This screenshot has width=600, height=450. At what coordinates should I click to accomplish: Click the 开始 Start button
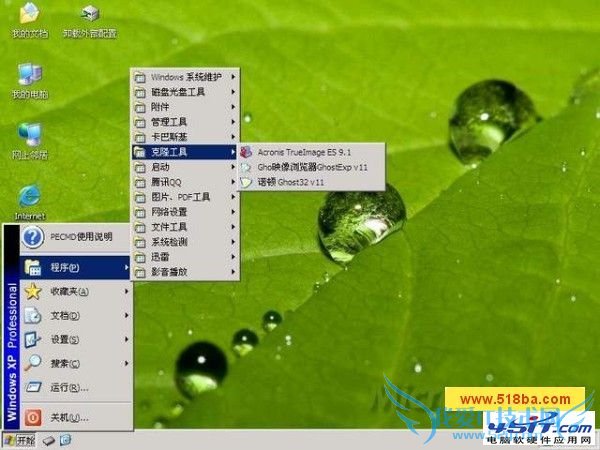point(20,440)
